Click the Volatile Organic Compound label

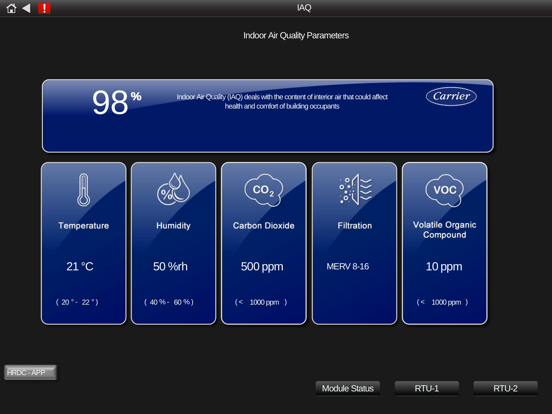click(x=445, y=230)
